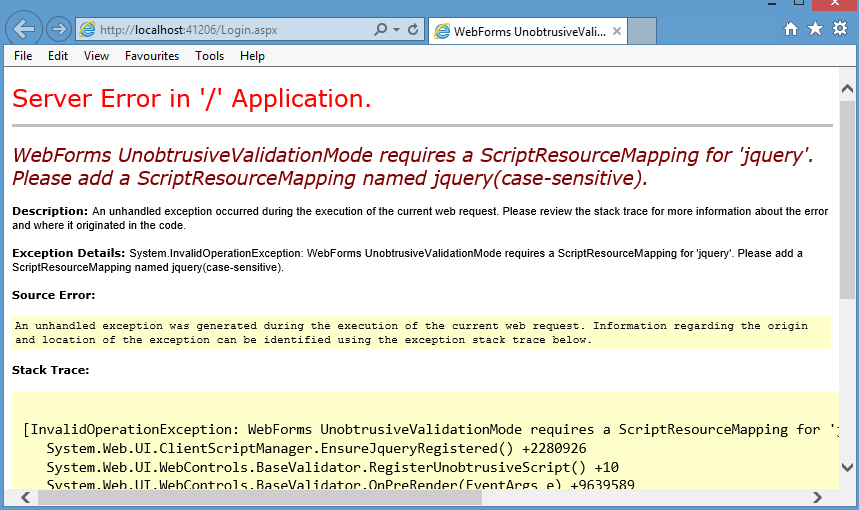
Task: Click the 'Server Error in '/' Application.' heading
Action: (x=192, y=99)
